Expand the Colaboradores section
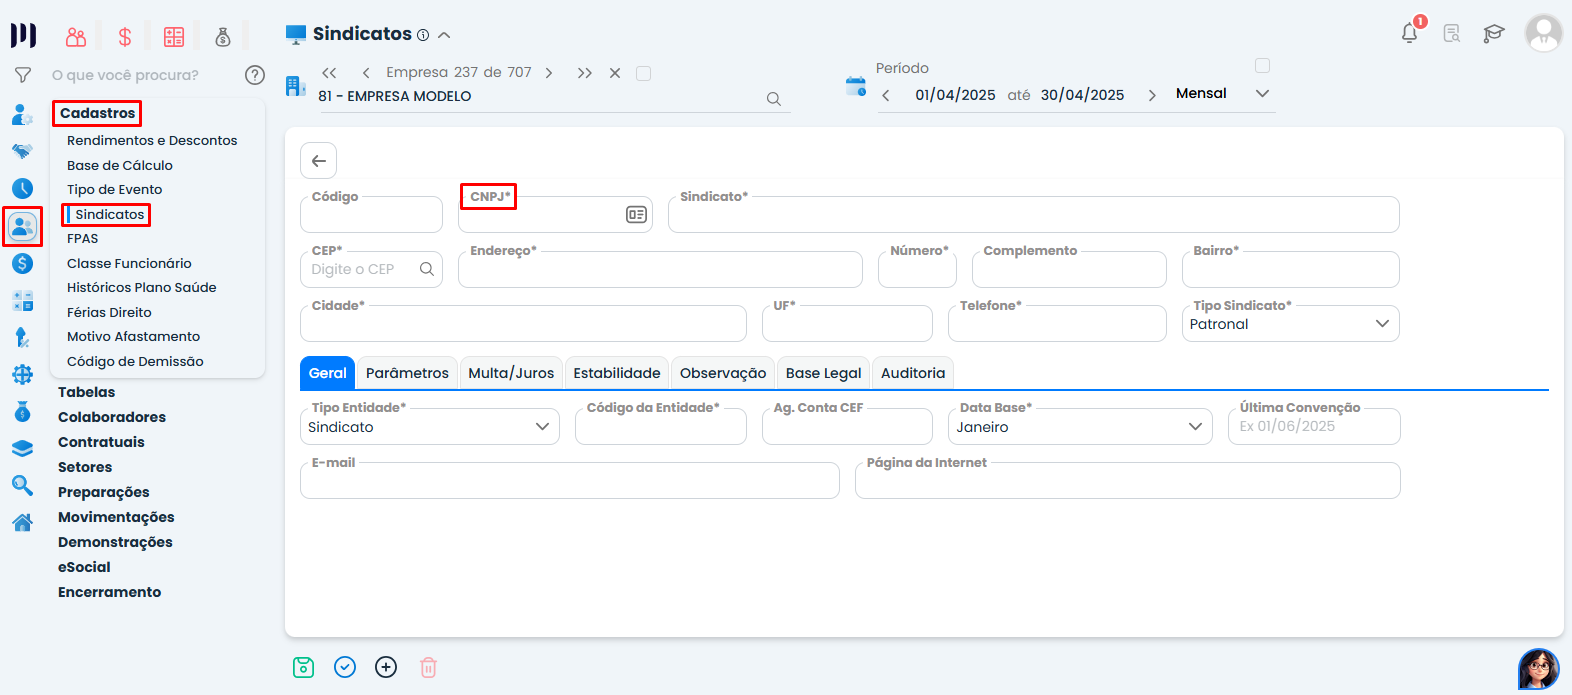Viewport: 1572px width, 695px height. pos(112,417)
